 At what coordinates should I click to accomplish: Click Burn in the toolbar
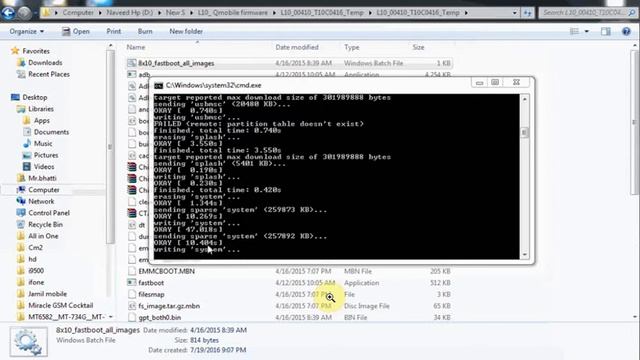pos(145,31)
